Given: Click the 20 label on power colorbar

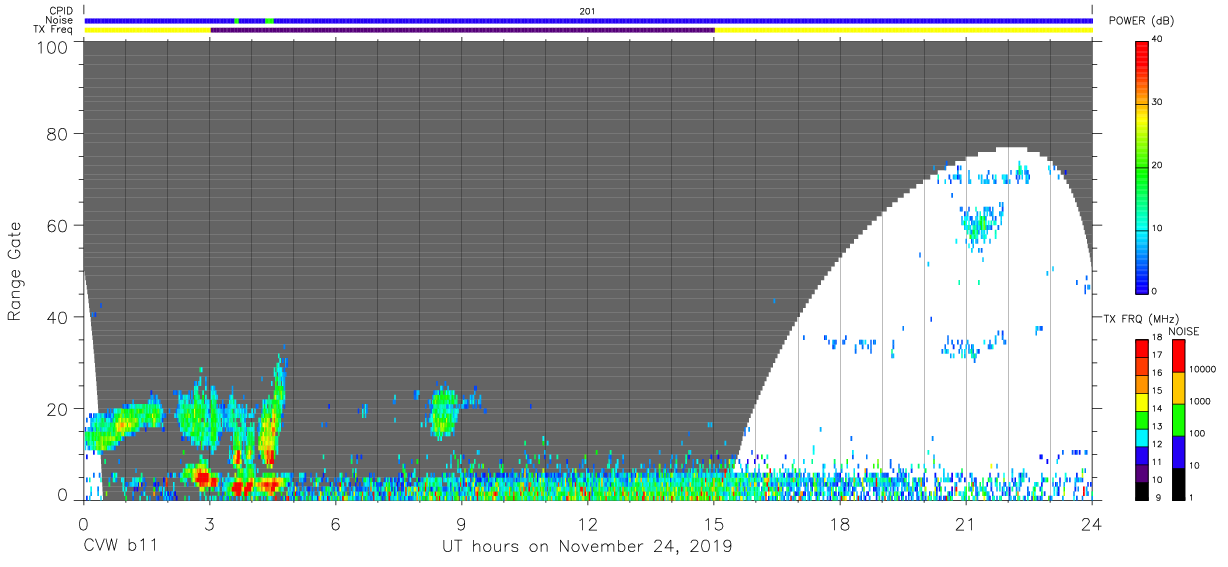Looking at the screenshot, I should pos(1155,166).
